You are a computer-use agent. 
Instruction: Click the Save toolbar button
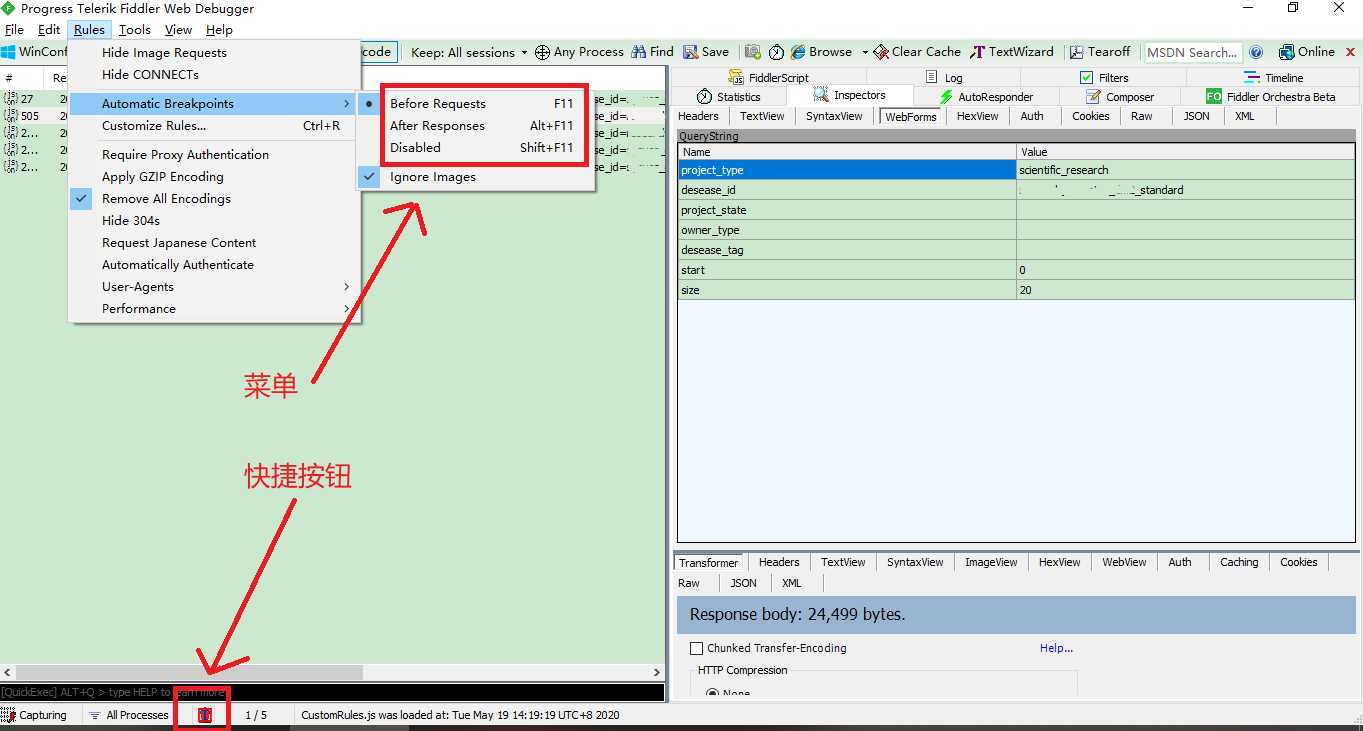click(x=706, y=52)
